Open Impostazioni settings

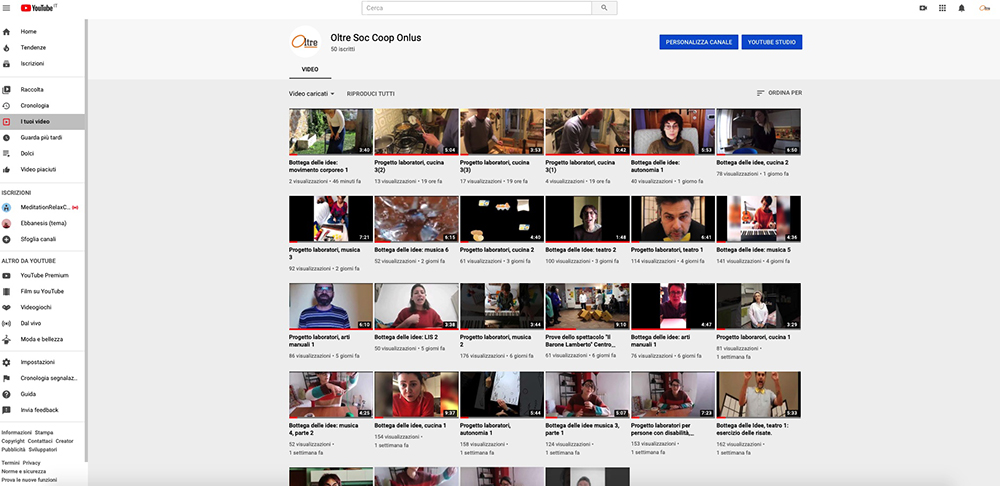click(42, 362)
